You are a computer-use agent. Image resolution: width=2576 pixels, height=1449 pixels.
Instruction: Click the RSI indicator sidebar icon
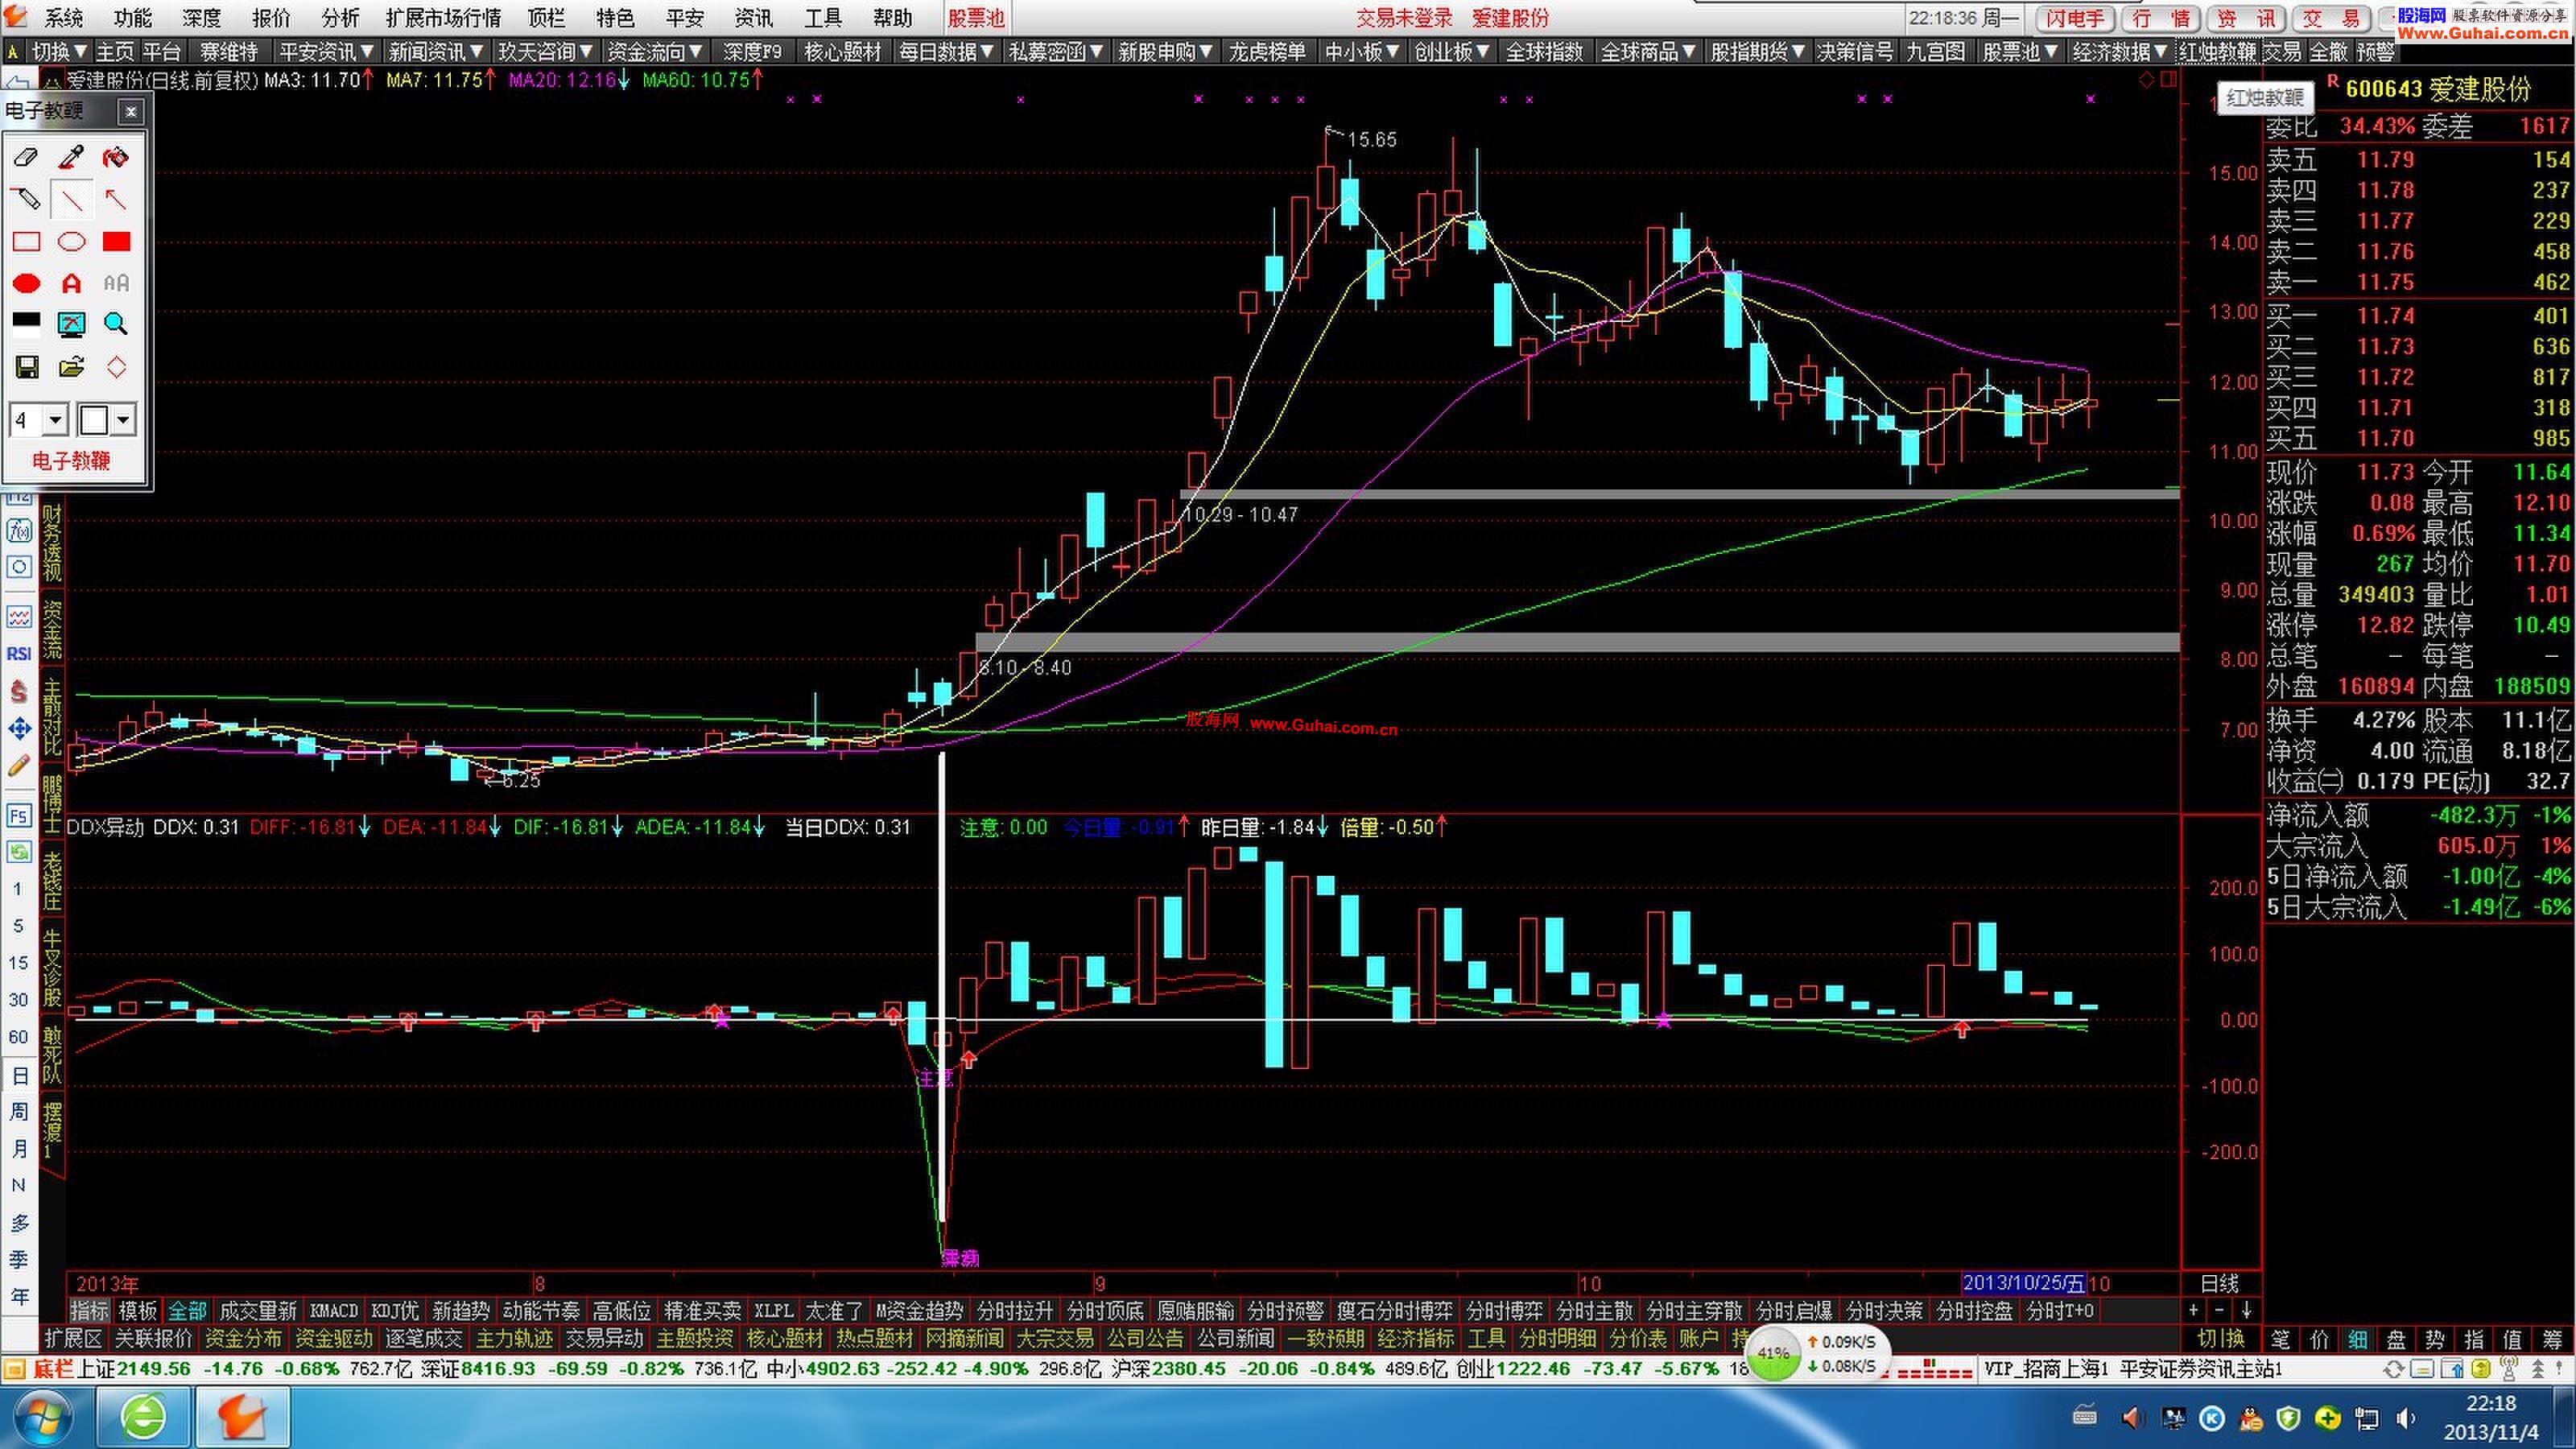(x=18, y=654)
